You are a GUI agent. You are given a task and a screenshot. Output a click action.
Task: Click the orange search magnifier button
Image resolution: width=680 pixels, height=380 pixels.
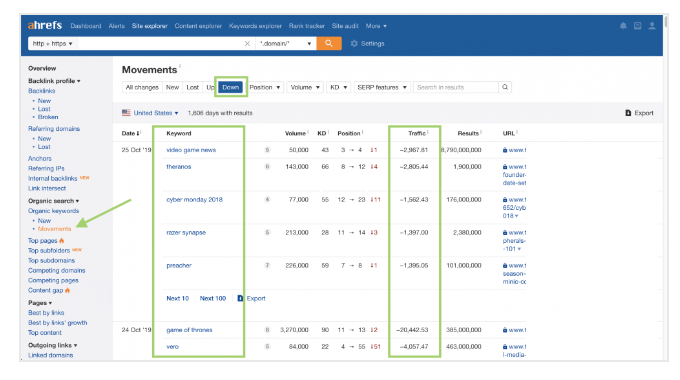pyautogui.click(x=329, y=43)
